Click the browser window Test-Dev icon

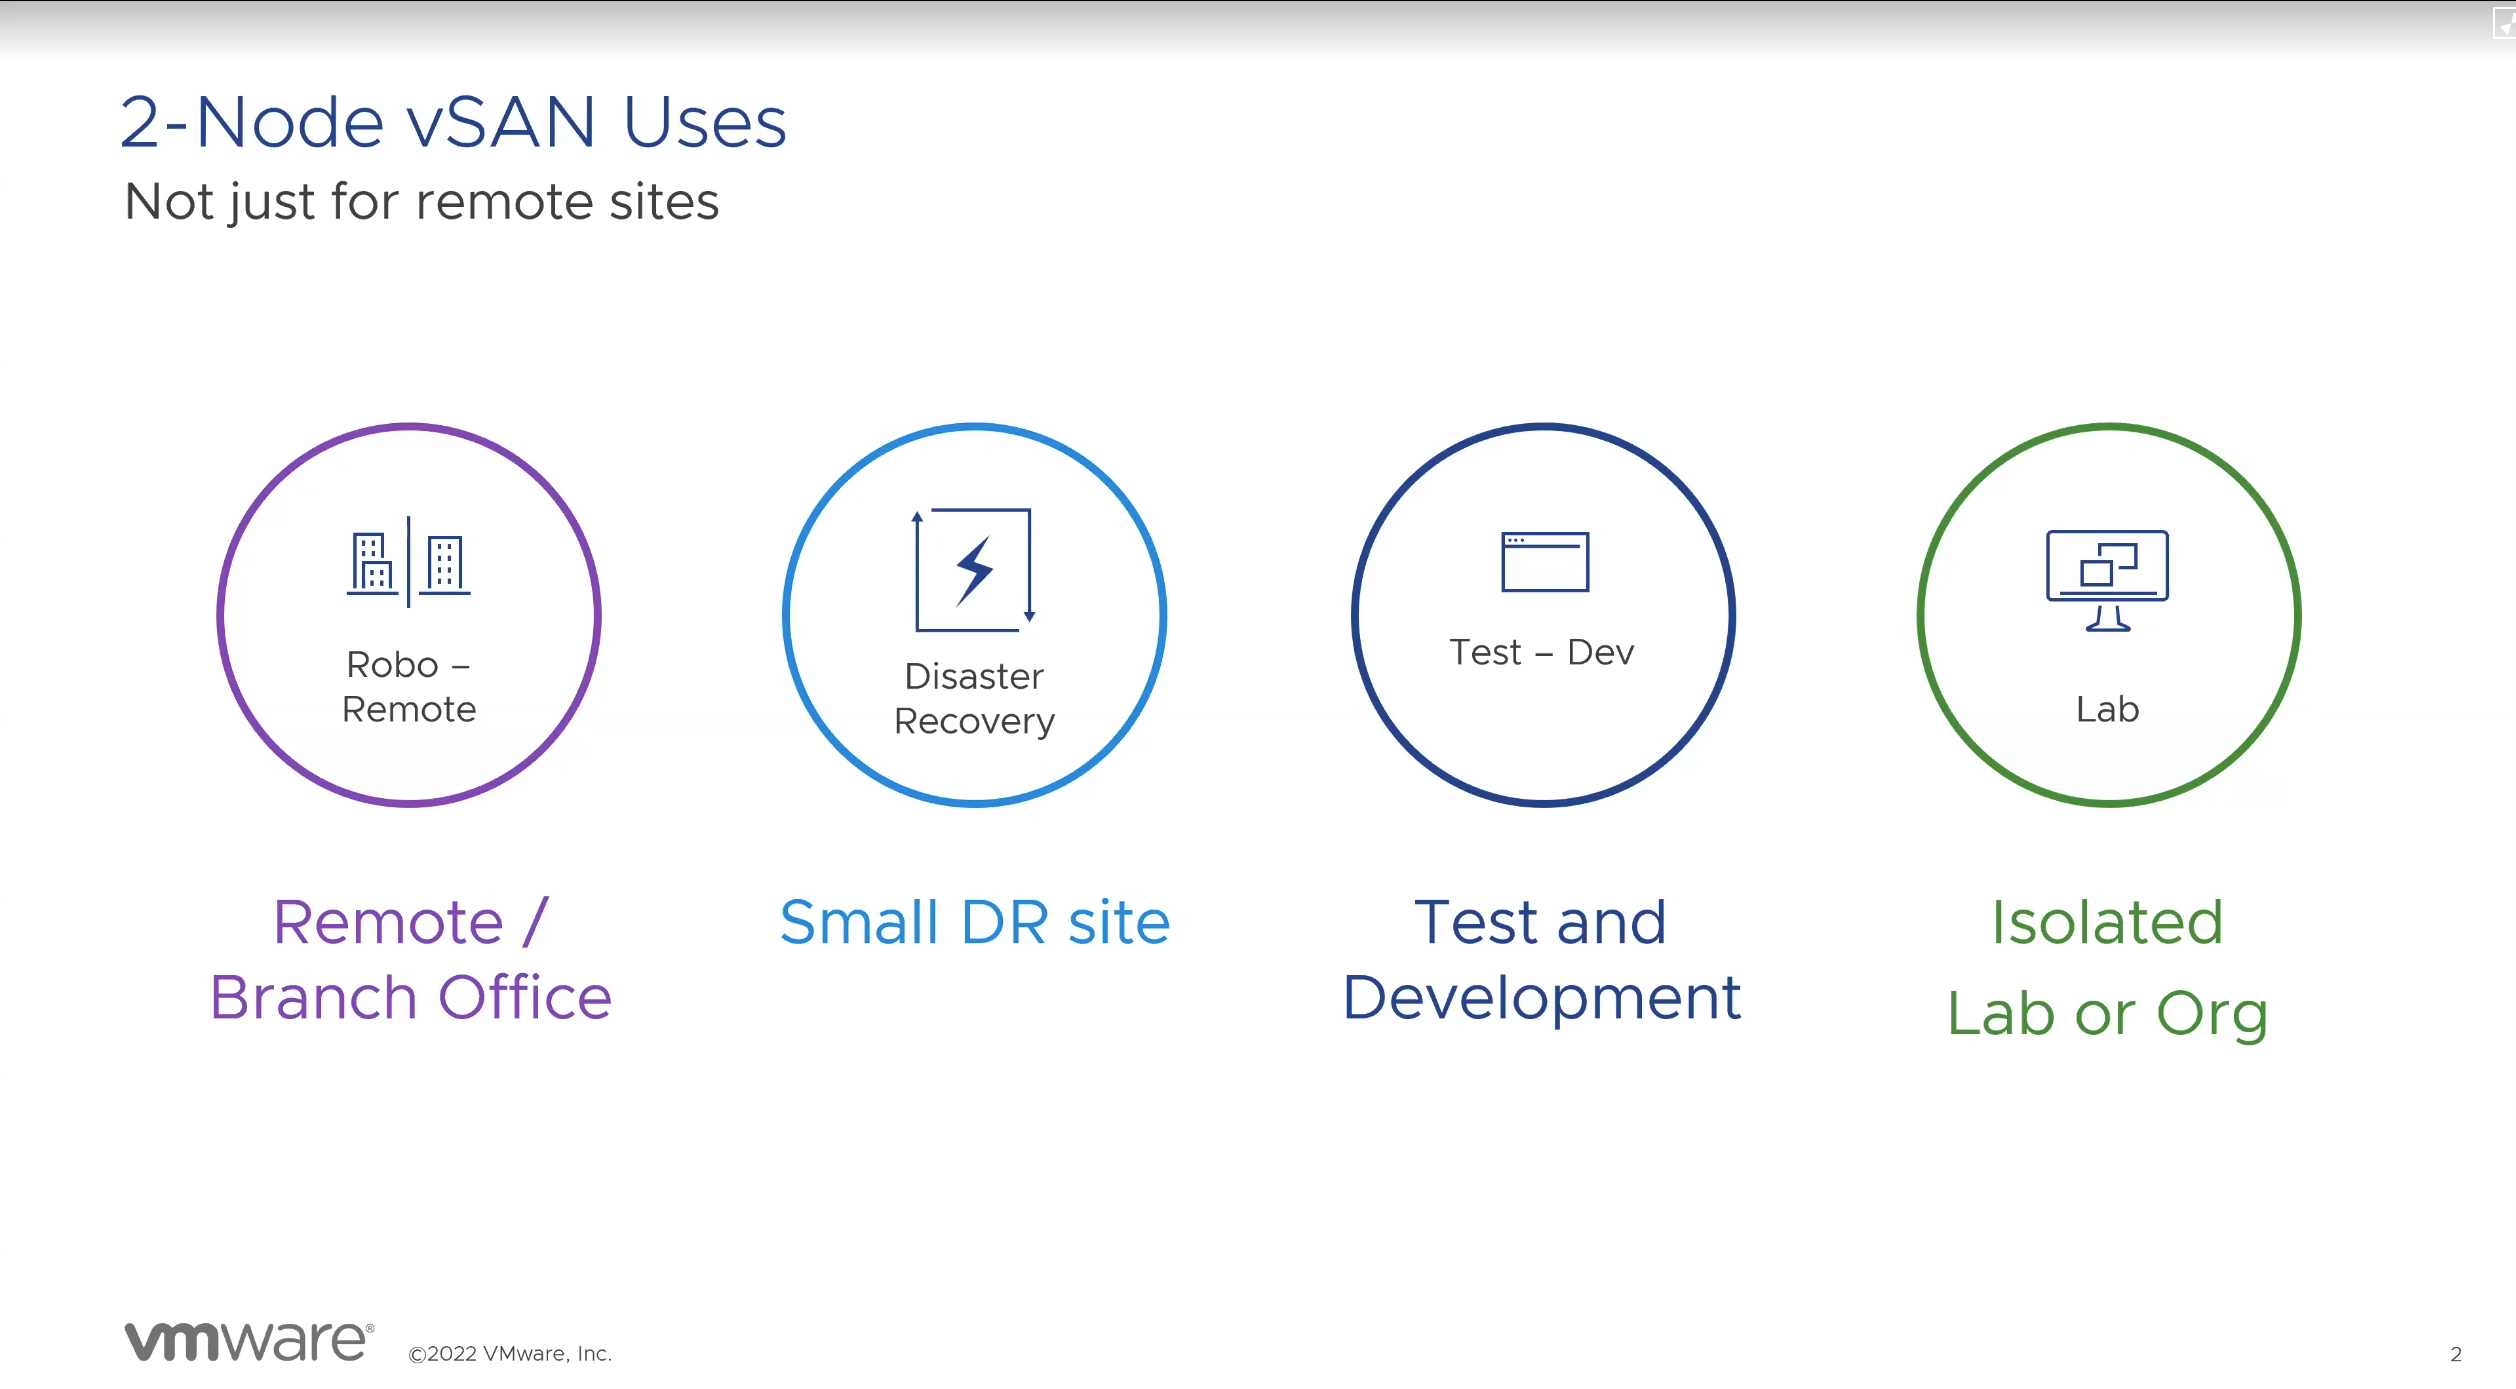click(1544, 562)
